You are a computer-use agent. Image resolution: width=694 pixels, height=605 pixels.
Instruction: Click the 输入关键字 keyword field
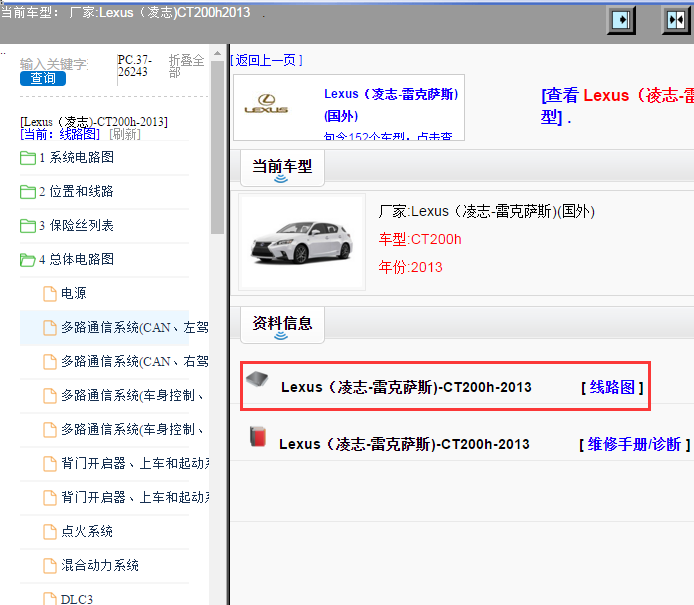tap(54, 64)
